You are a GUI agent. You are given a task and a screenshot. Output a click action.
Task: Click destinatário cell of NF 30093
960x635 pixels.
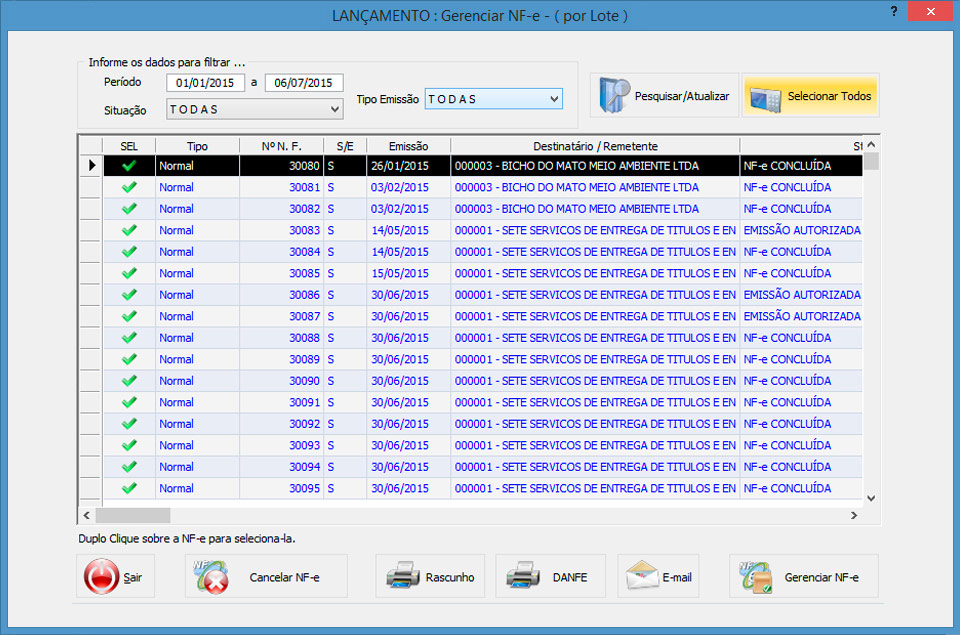(x=595, y=445)
